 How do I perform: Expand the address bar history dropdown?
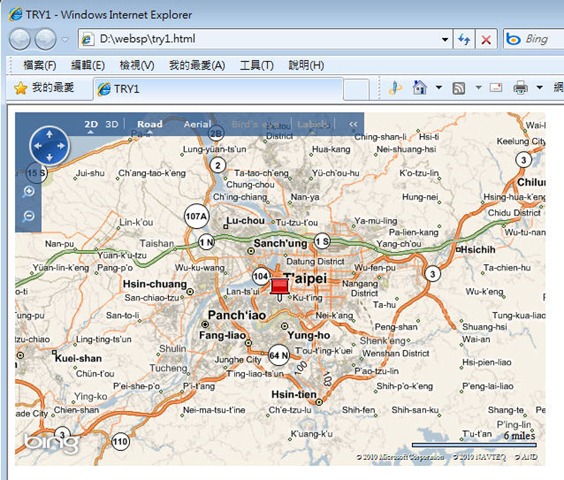445,39
